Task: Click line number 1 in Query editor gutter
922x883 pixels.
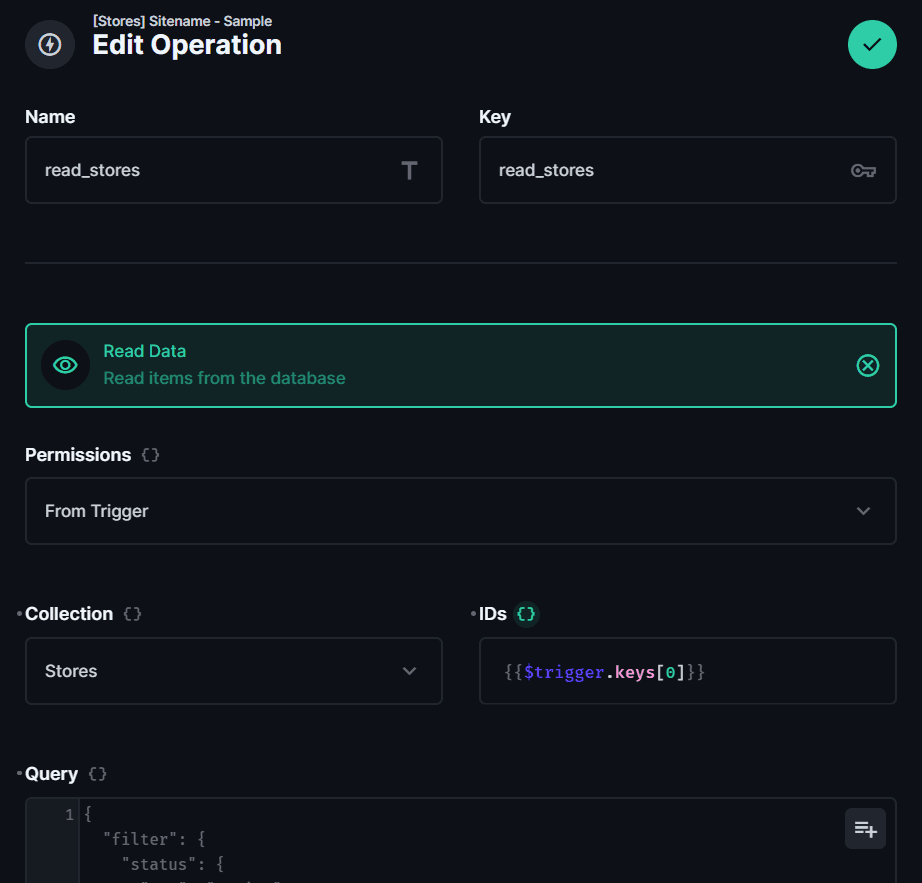Action: coord(69,815)
